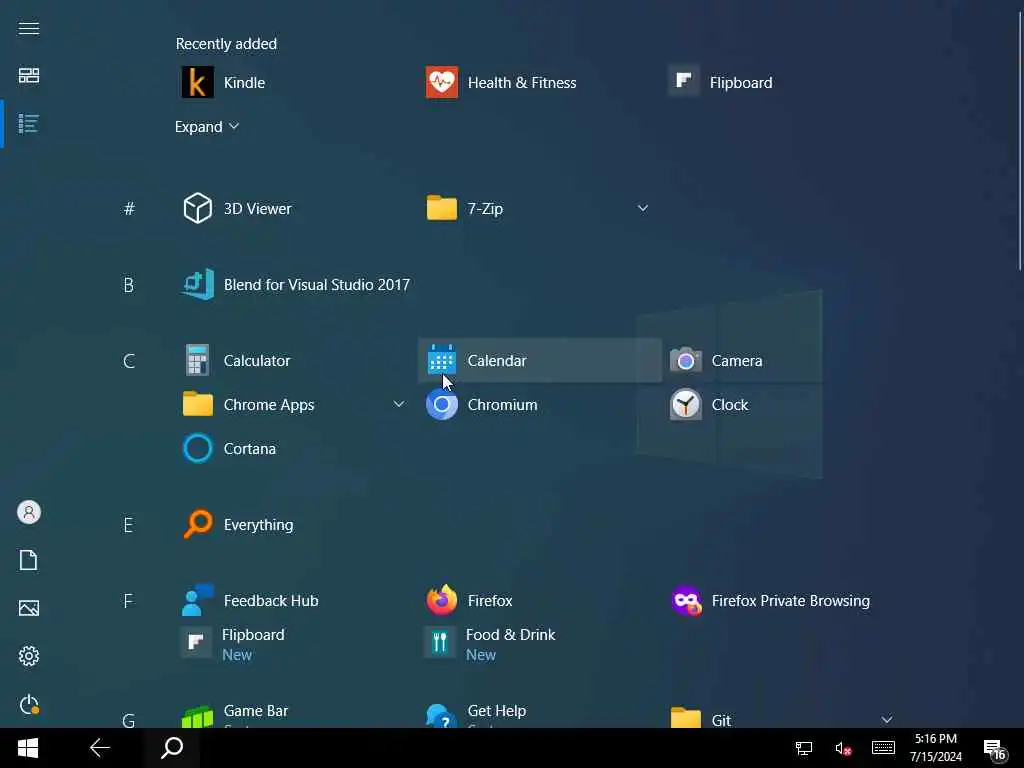This screenshot has width=1024, height=768.
Task: Expand the Recently added list
Action: (206, 127)
